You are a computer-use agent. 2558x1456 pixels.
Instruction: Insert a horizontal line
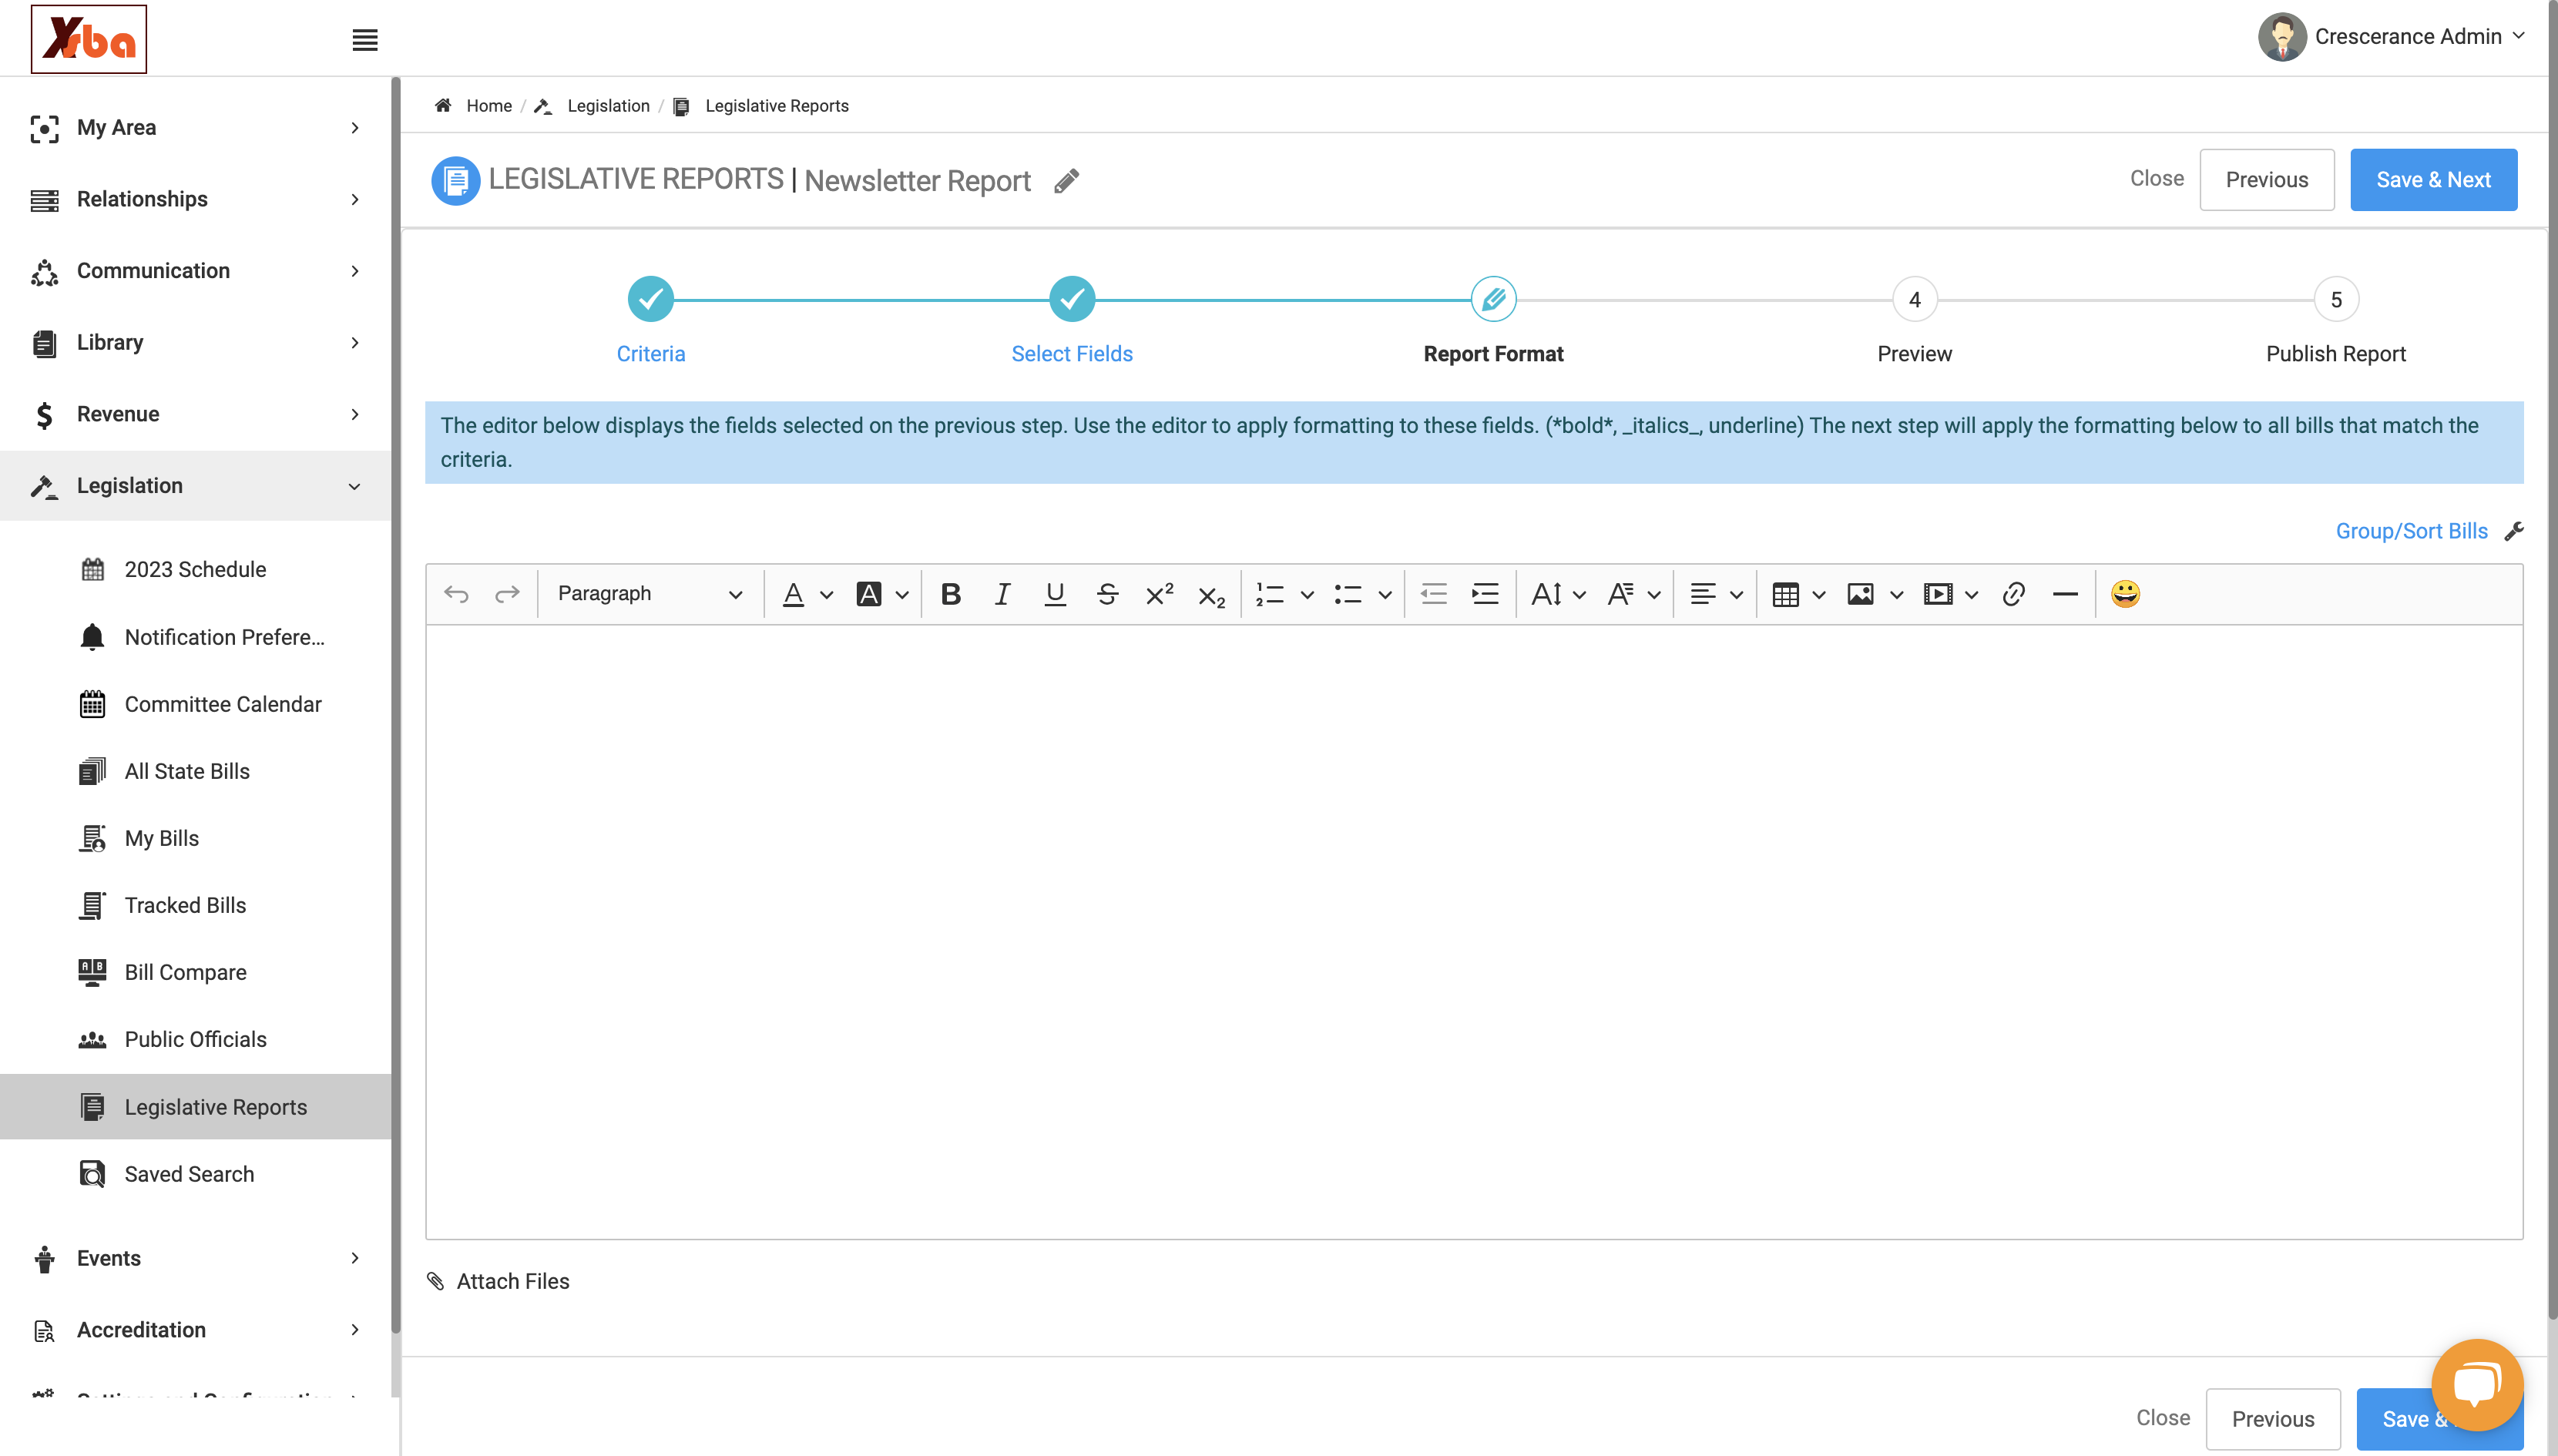[2065, 594]
